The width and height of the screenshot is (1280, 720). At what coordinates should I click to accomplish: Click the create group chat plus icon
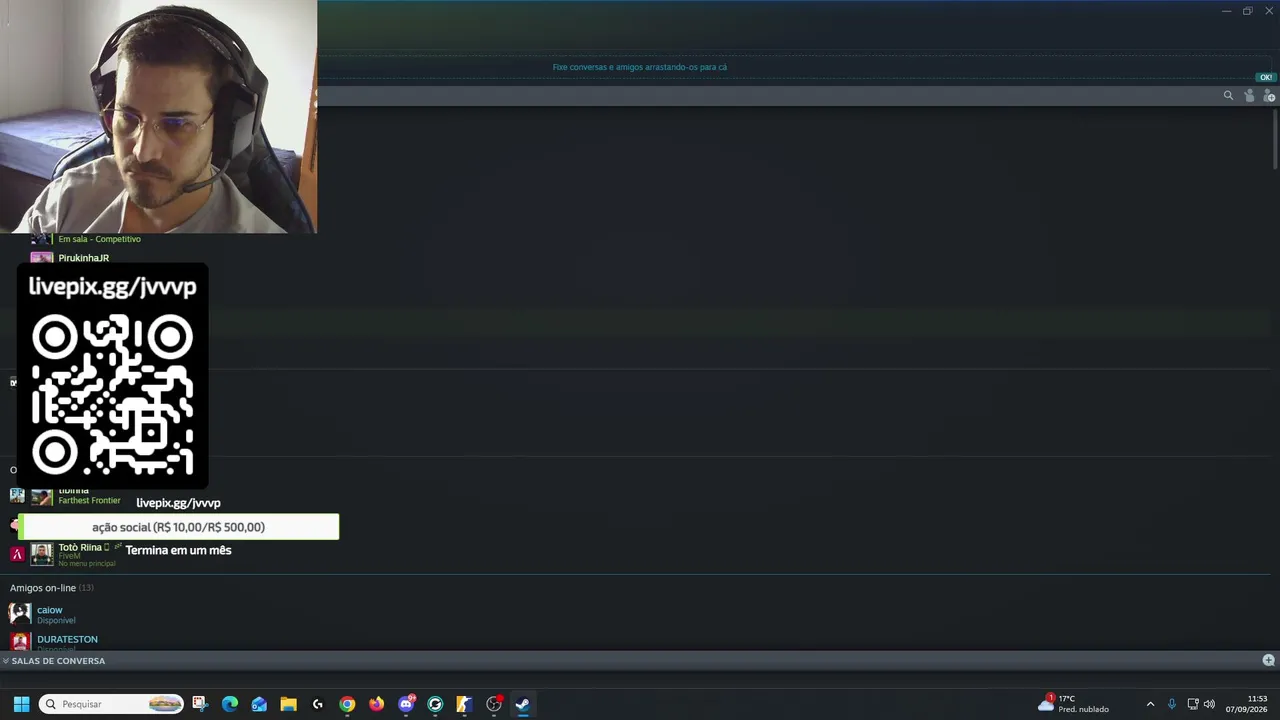click(1268, 660)
